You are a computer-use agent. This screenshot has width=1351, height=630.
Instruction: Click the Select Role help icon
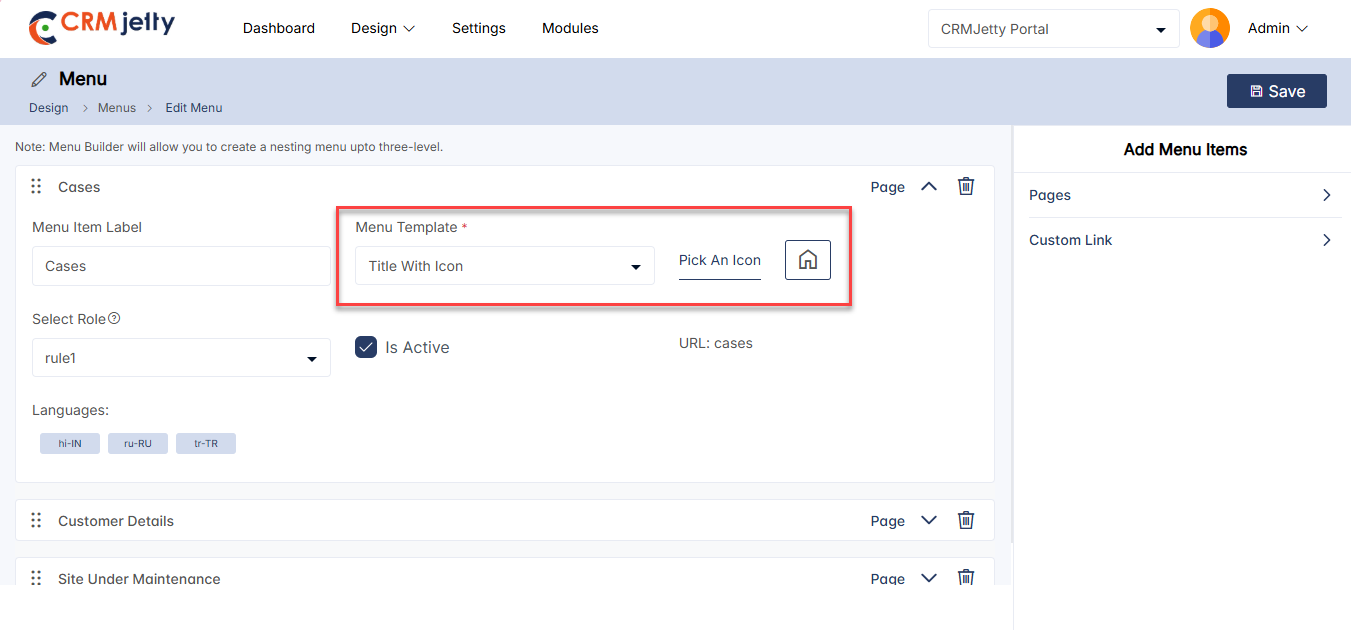(x=114, y=319)
